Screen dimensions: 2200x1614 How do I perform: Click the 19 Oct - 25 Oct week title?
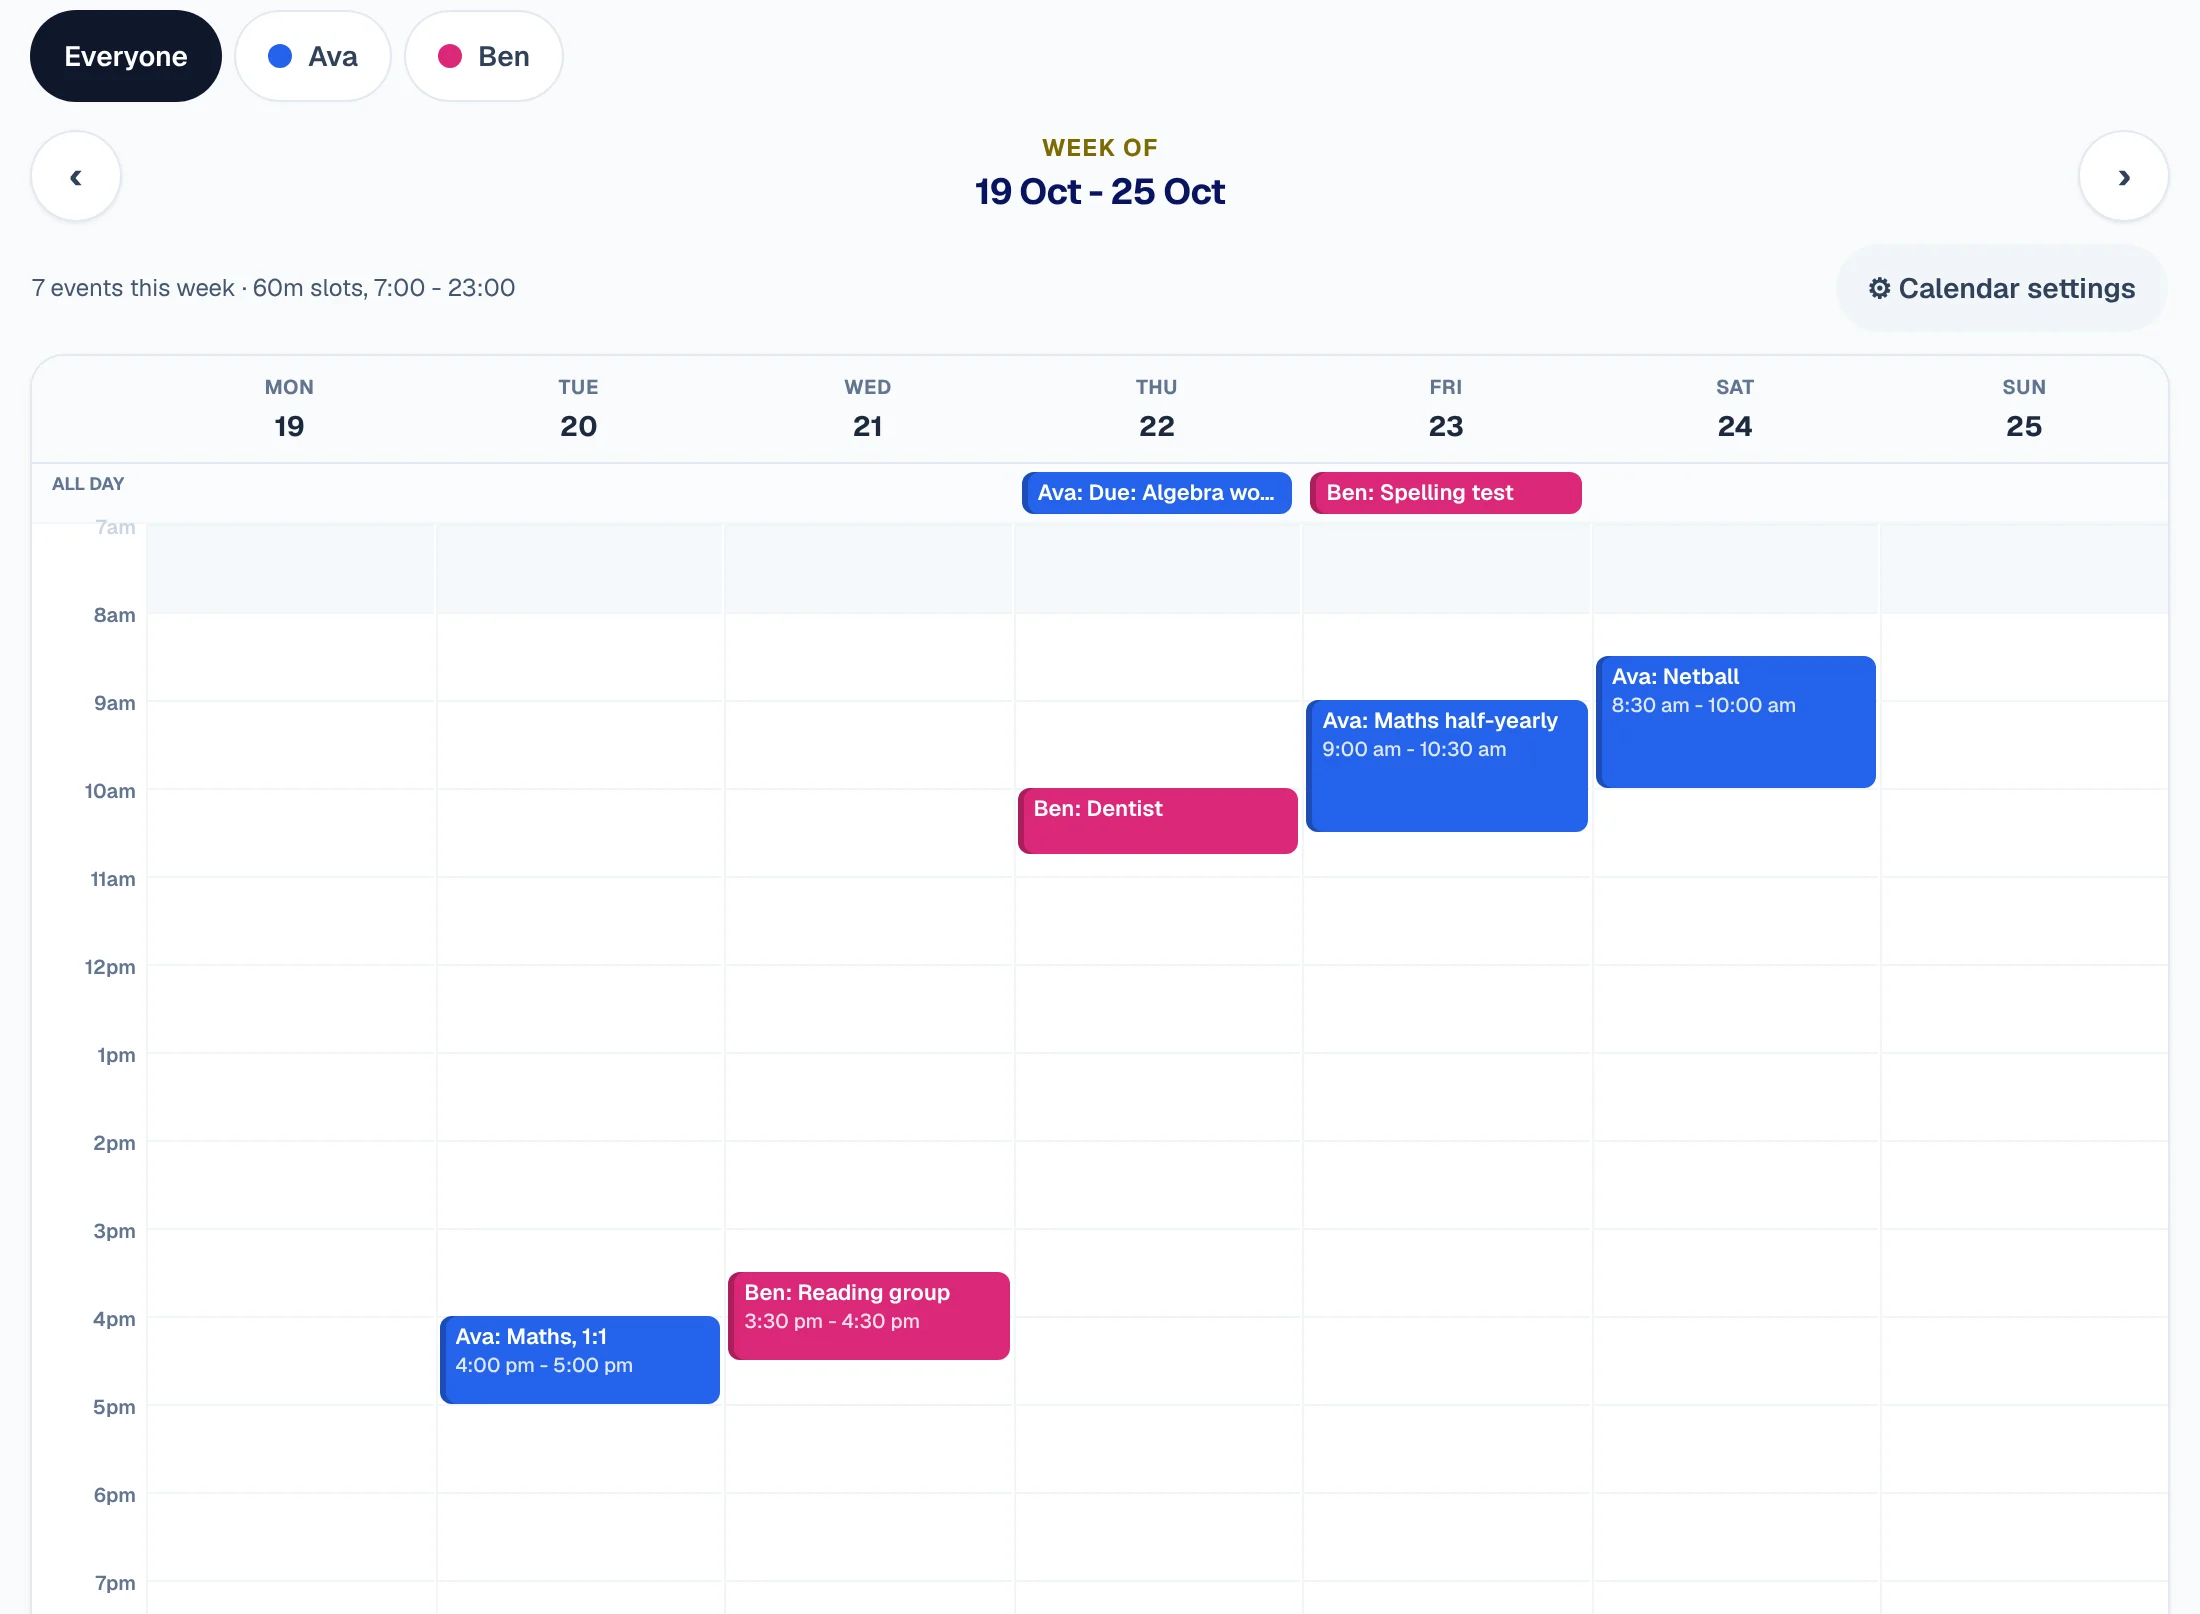click(1100, 191)
